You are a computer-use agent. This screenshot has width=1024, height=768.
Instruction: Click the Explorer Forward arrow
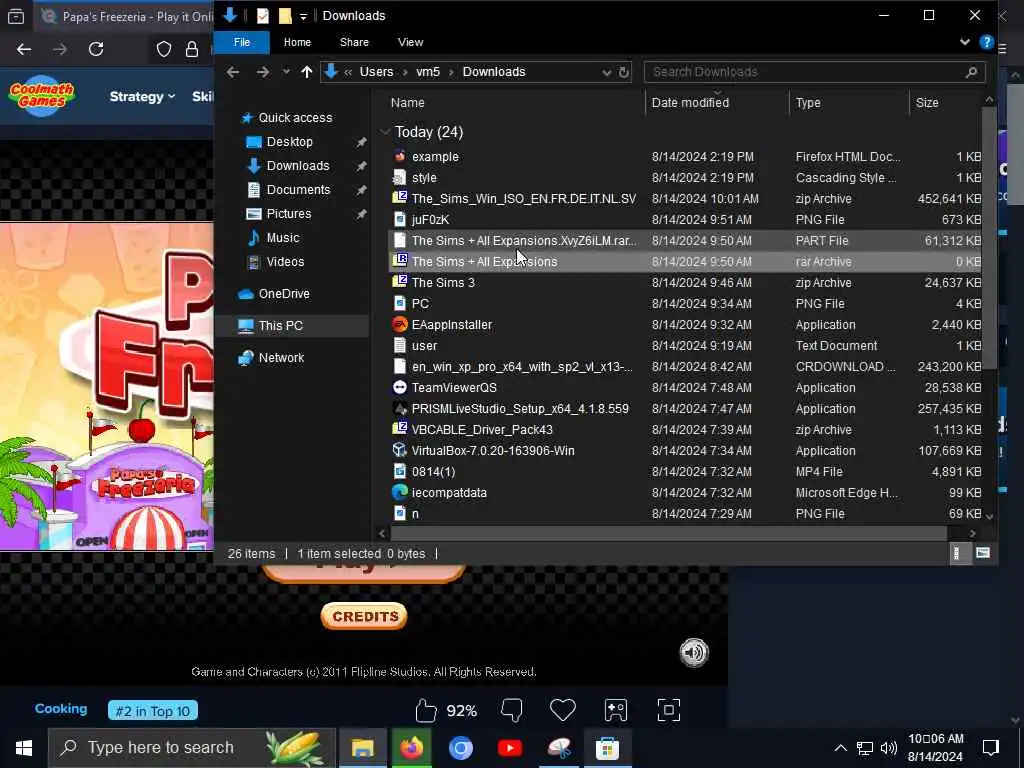click(263, 72)
